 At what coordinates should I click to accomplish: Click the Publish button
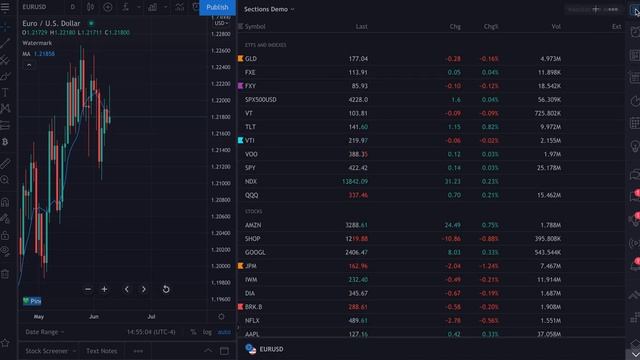coord(217,7)
